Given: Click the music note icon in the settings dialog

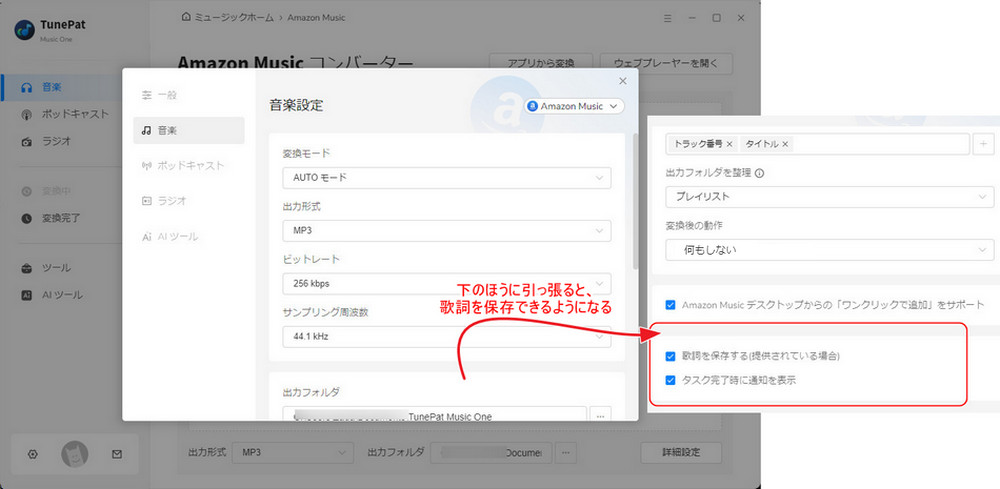Looking at the screenshot, I should pos(147,130).
